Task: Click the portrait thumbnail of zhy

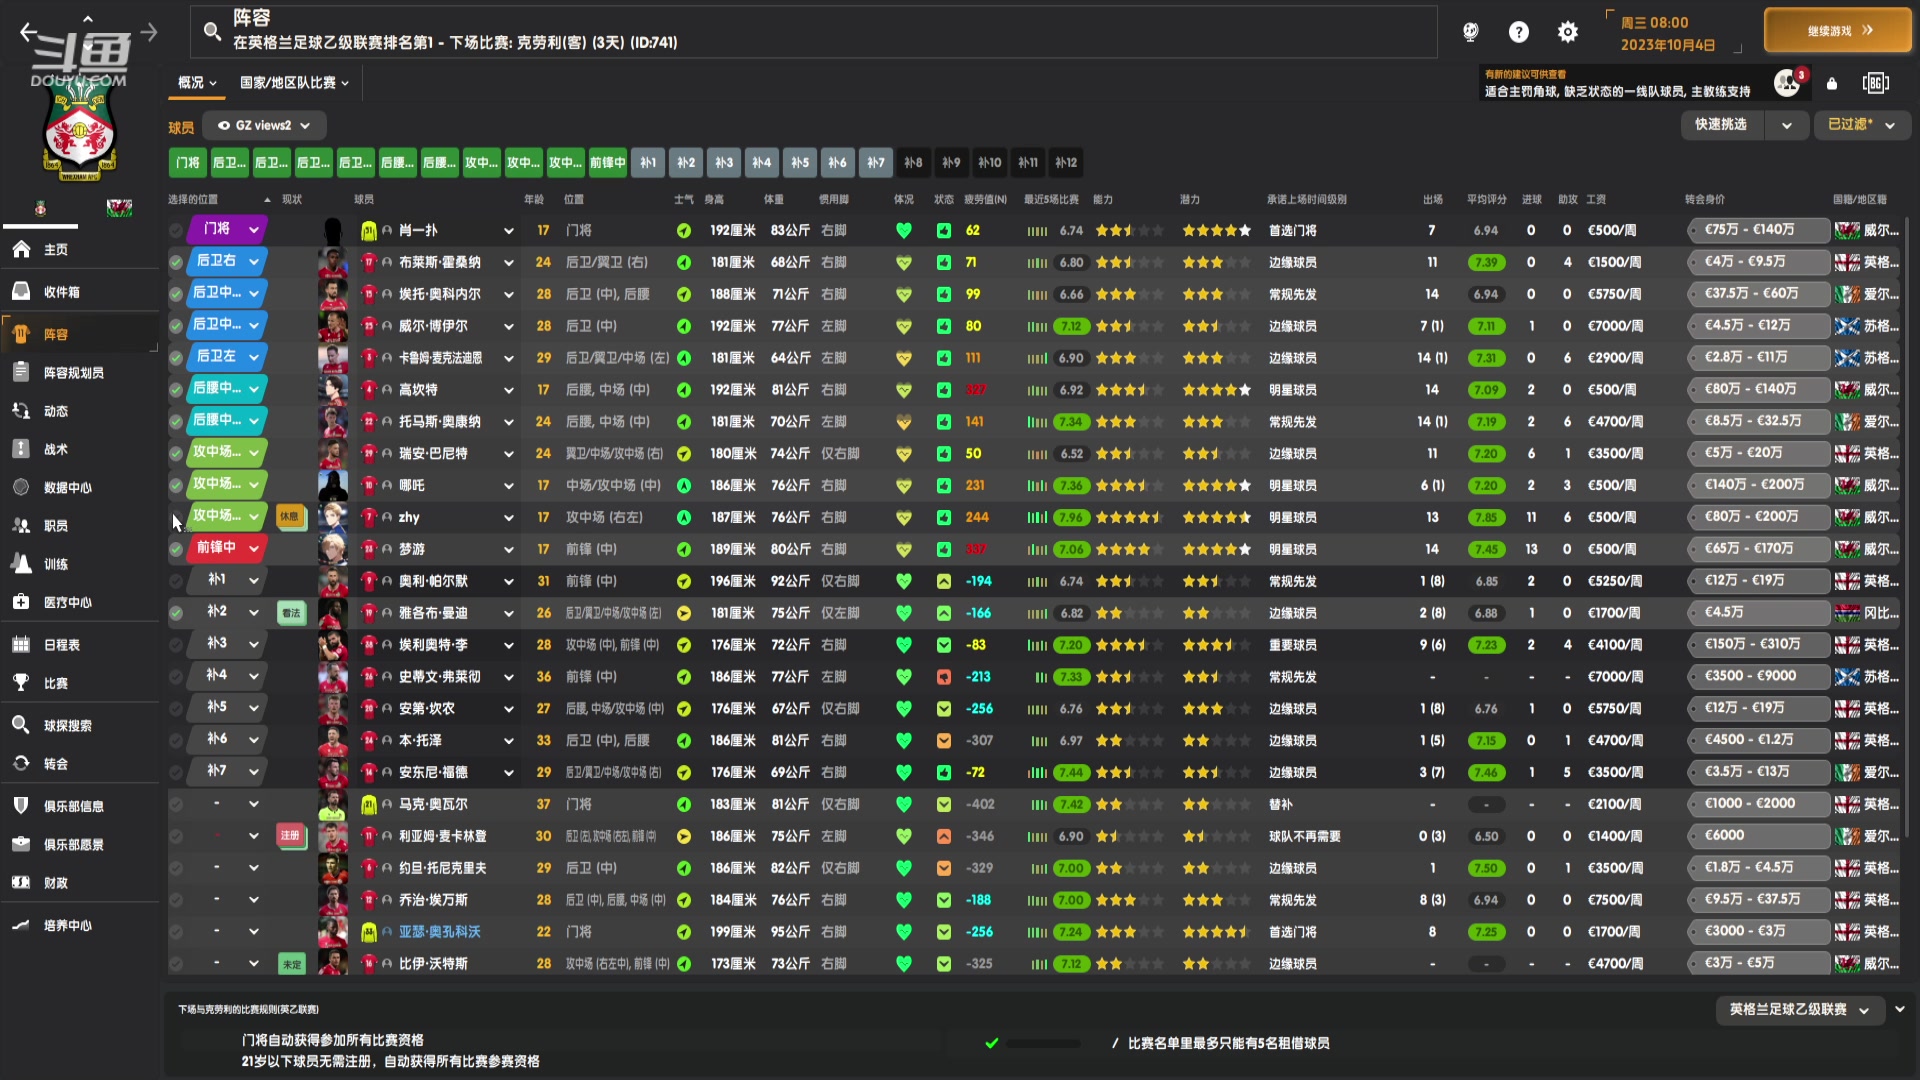Action: pyautogui.click(x=333, y=517)
